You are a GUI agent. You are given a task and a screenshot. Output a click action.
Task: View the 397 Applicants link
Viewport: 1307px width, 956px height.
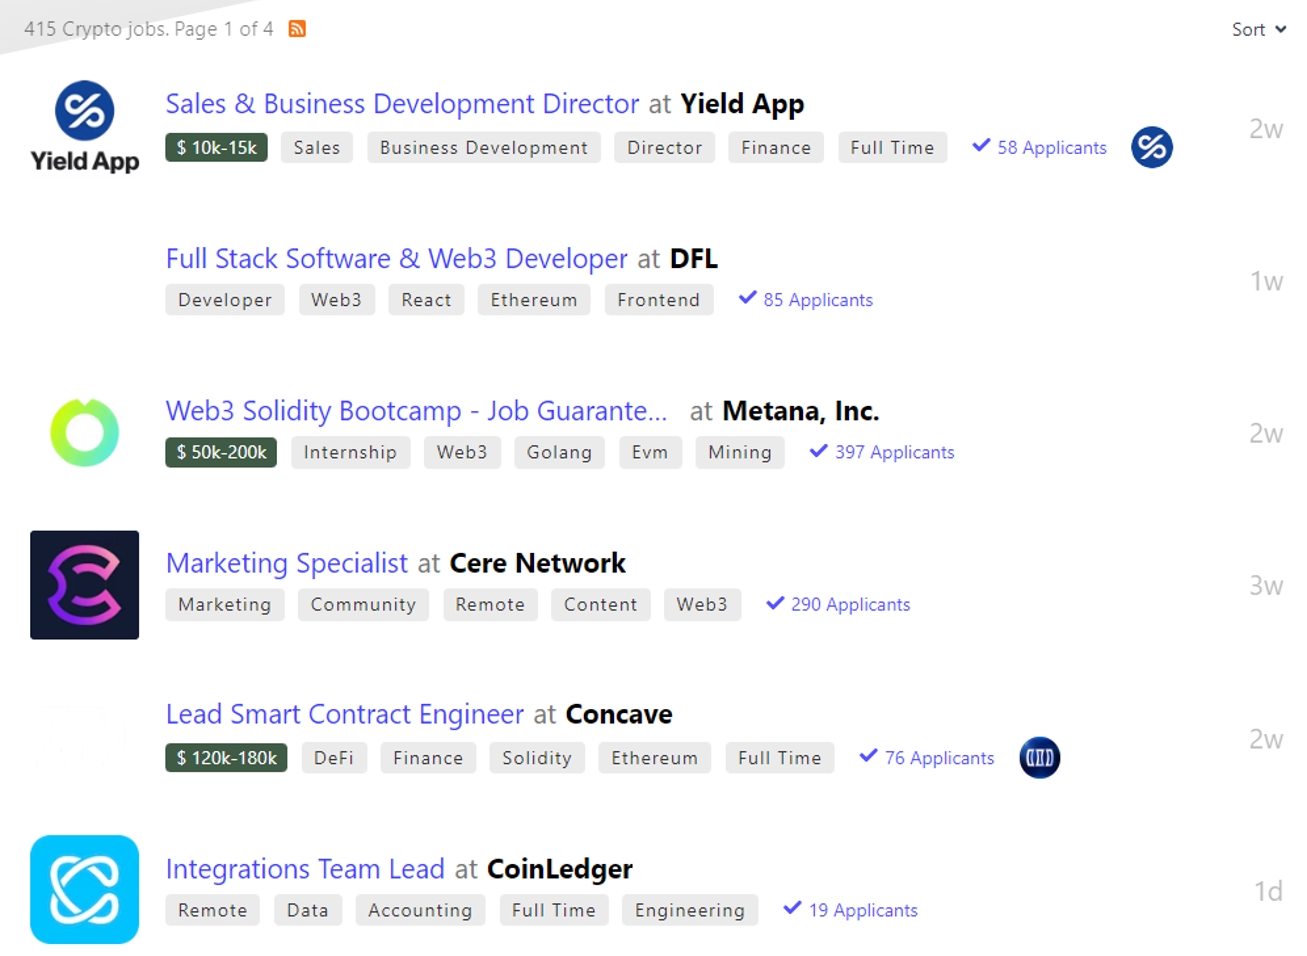(x=882, y=452)
